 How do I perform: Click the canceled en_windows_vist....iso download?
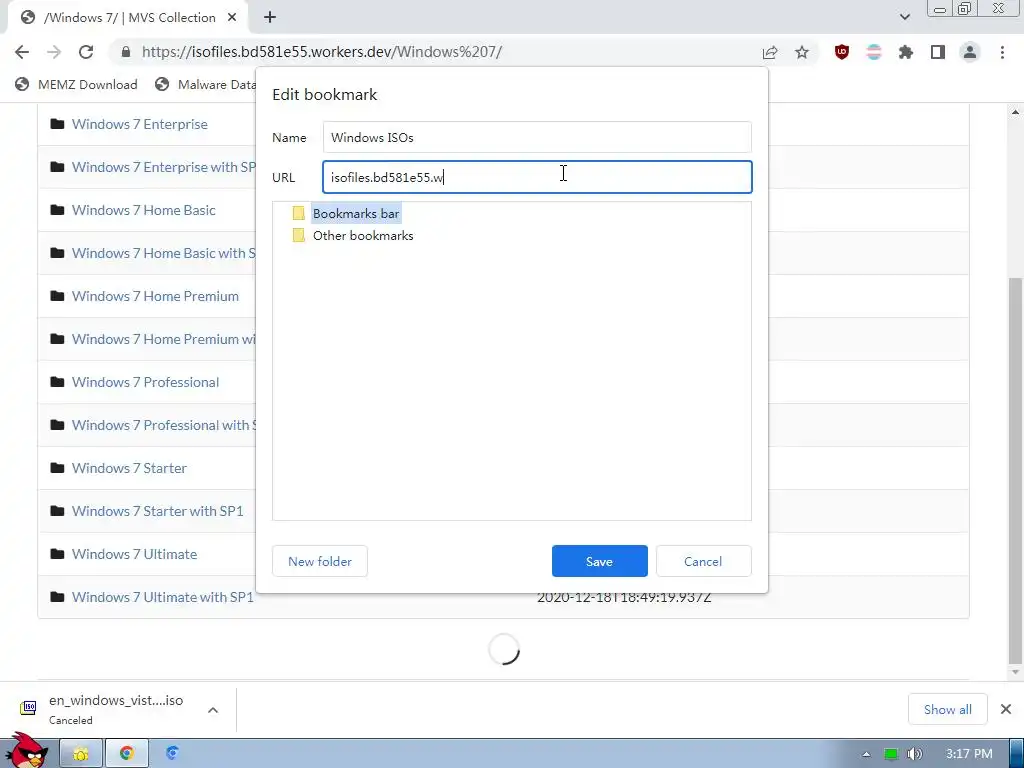coord(116,709)
